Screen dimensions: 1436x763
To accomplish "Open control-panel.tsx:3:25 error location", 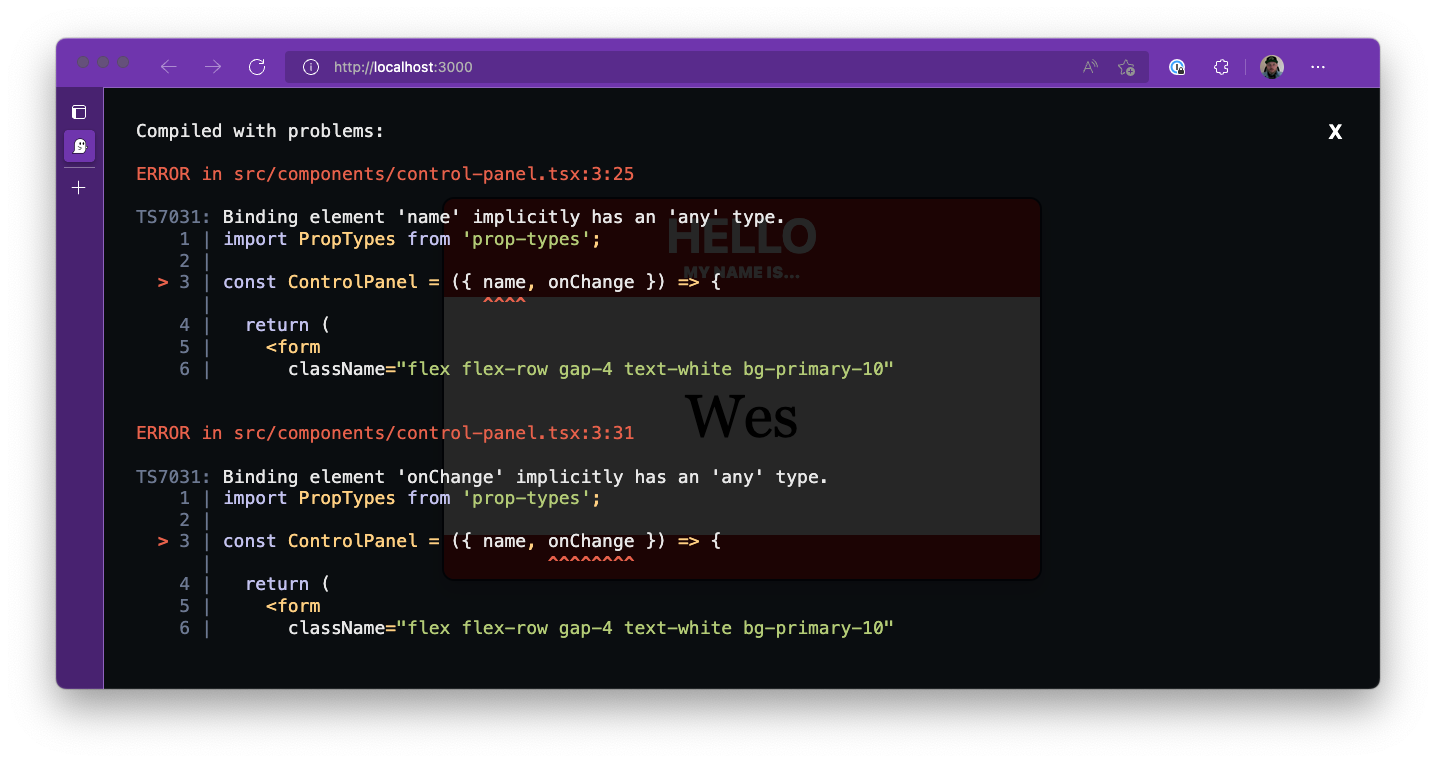I will (434, 174).
